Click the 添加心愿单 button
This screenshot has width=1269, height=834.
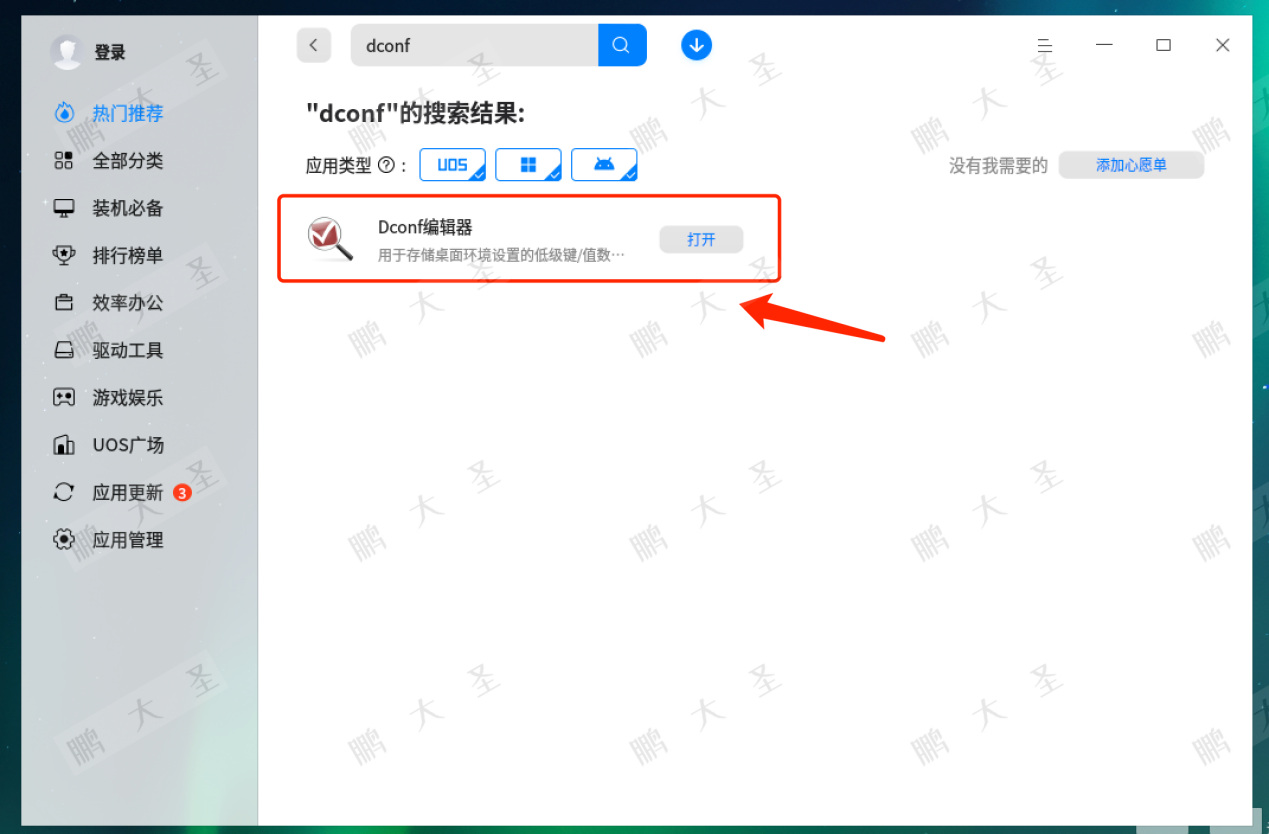click(x=1131, y=165)
